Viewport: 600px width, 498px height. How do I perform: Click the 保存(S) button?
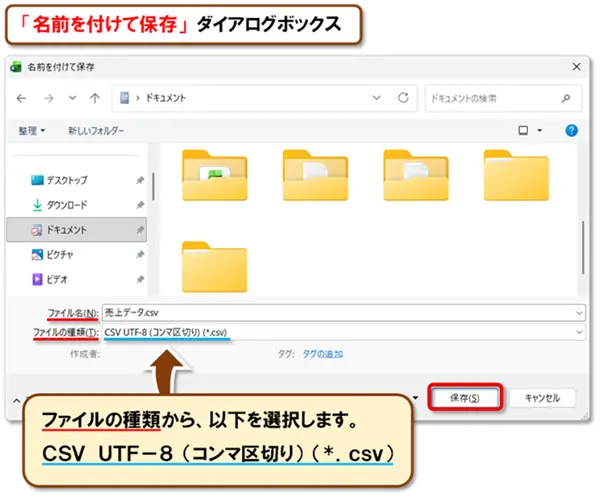click(x=465, y=398)
